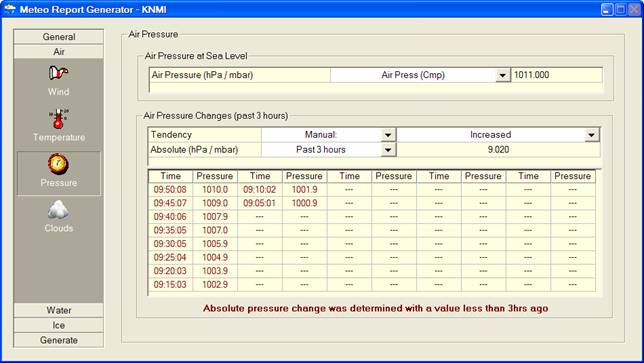Click the Generate button

(x=59, y=340)
